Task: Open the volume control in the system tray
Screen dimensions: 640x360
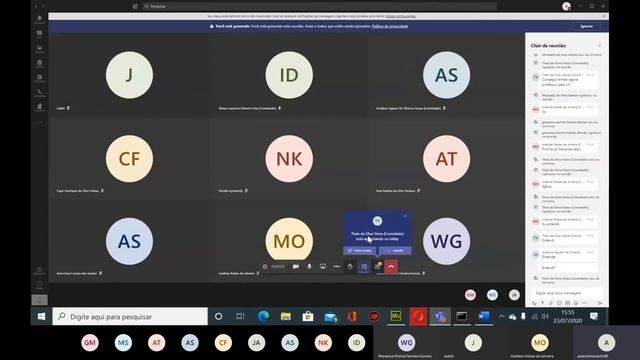Action: [x=545, y=316]
